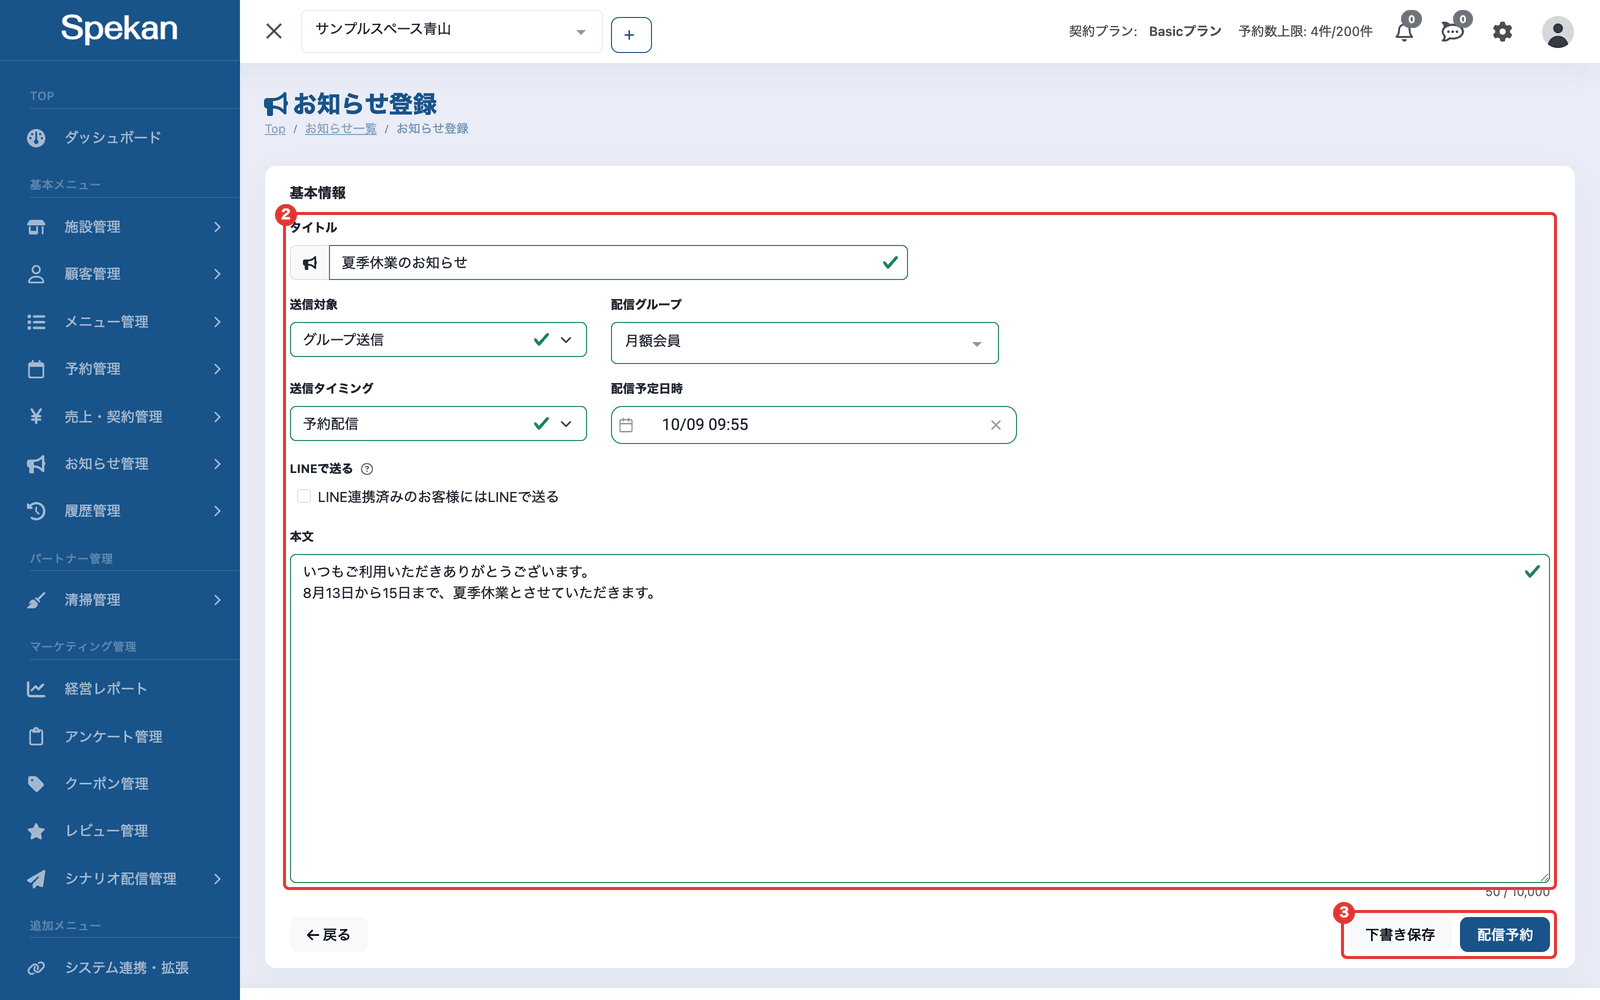
Task: Open the user profile avatar
Action: tap(1557, 32)
